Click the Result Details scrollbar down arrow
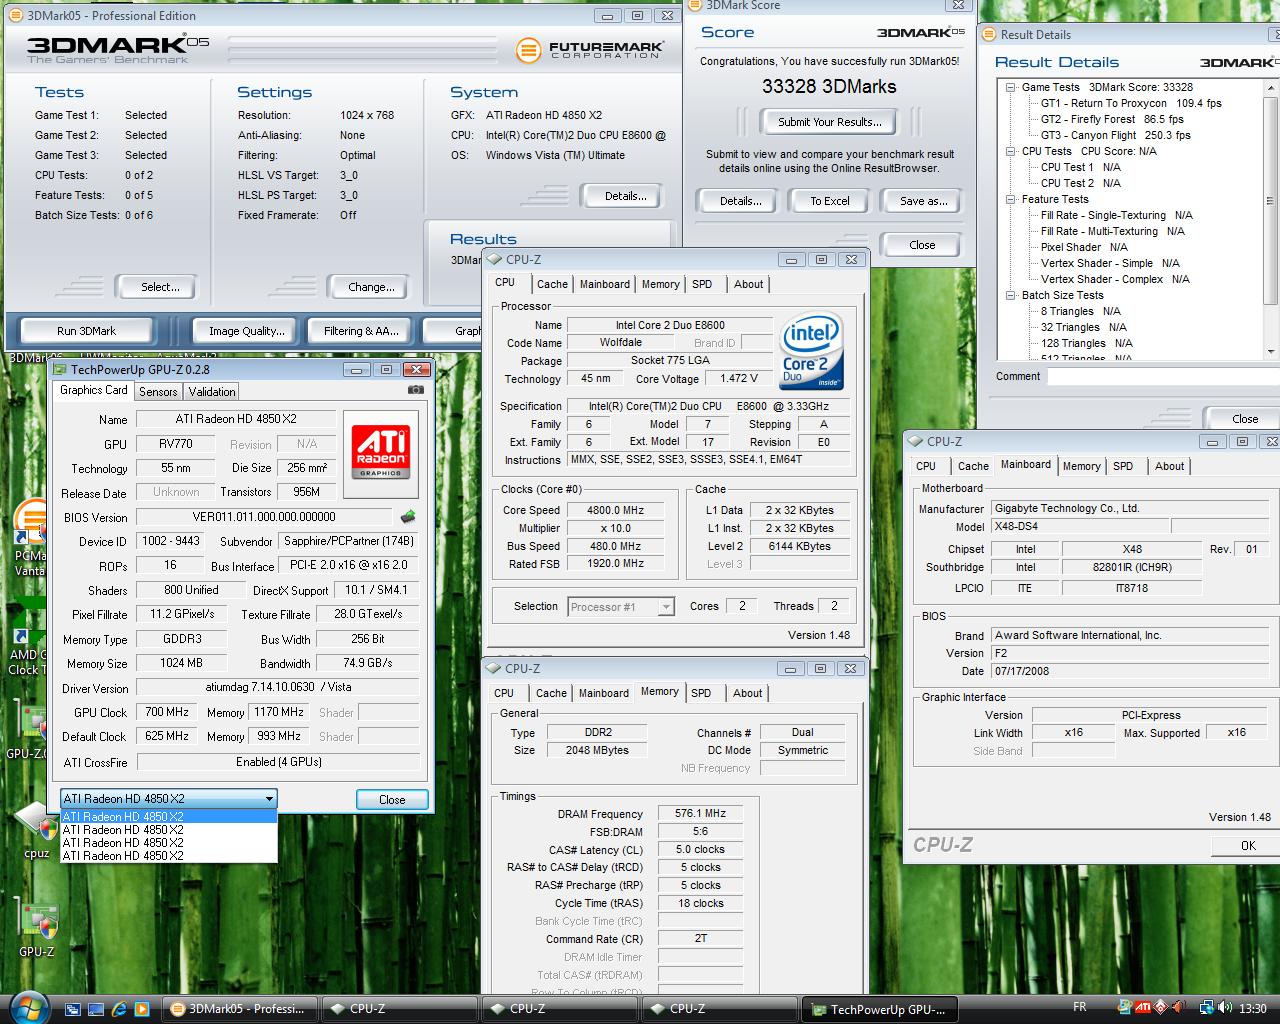 click(x=1271, y=351)
